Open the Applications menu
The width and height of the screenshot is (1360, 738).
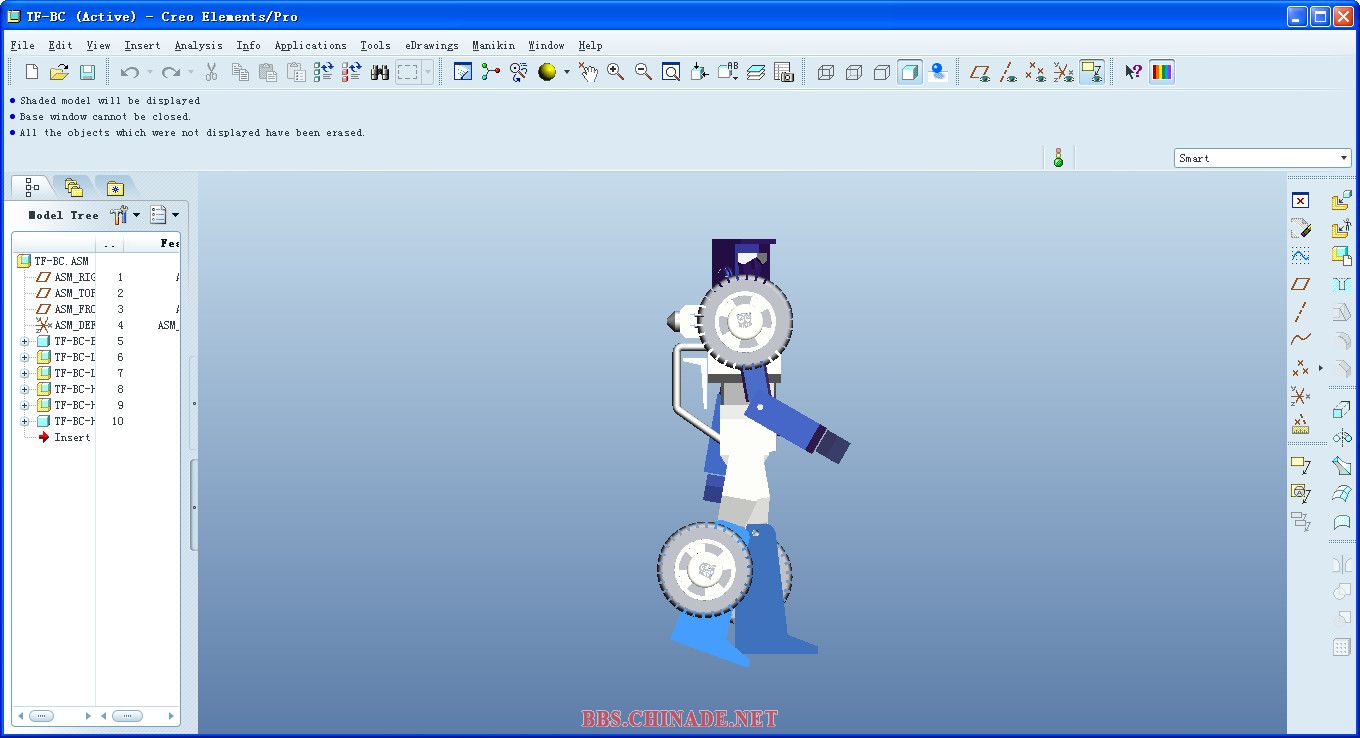coord(310,45)
